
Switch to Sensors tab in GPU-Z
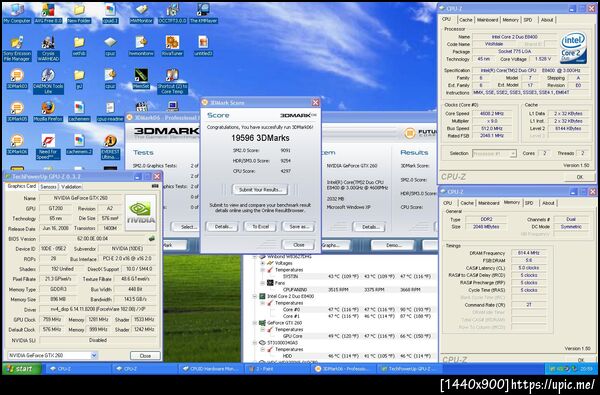click(x=48, y=187)
